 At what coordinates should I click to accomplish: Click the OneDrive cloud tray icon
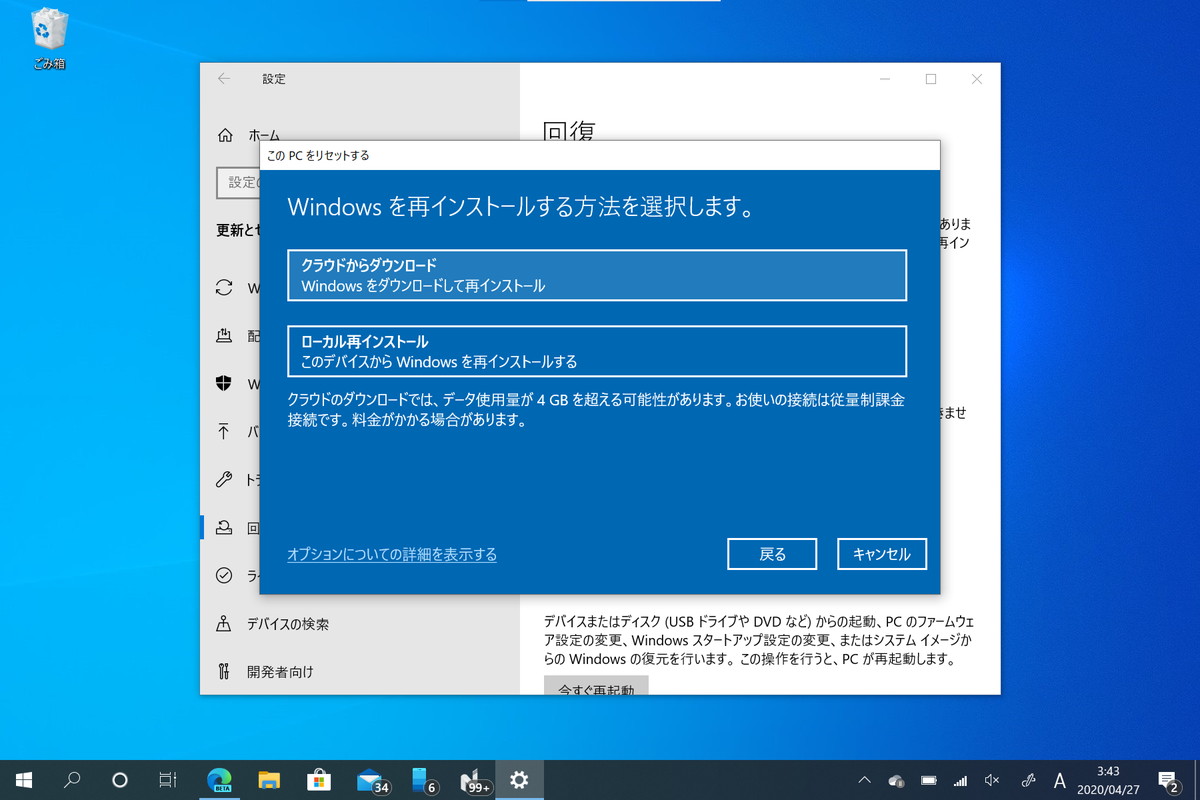[x=897, y=780]
